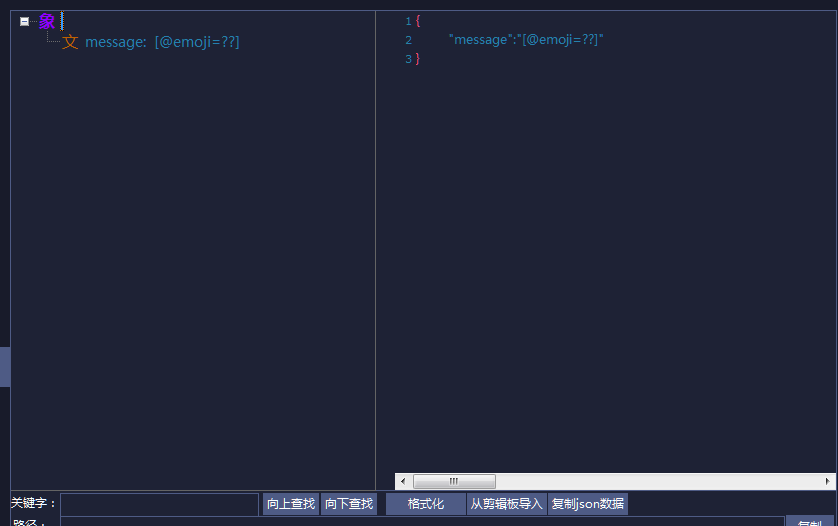Click the orange text-type icon beside message
838x526 pixels.
70,42
